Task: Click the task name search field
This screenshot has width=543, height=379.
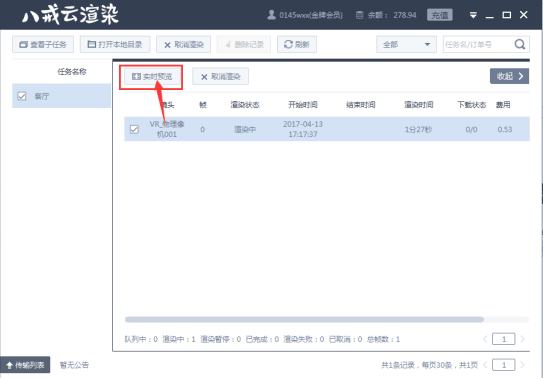Action: click(478, 44)
